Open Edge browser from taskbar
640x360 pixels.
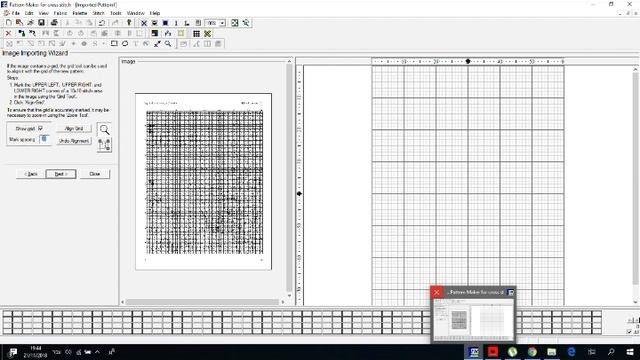[x=571, y=351]
